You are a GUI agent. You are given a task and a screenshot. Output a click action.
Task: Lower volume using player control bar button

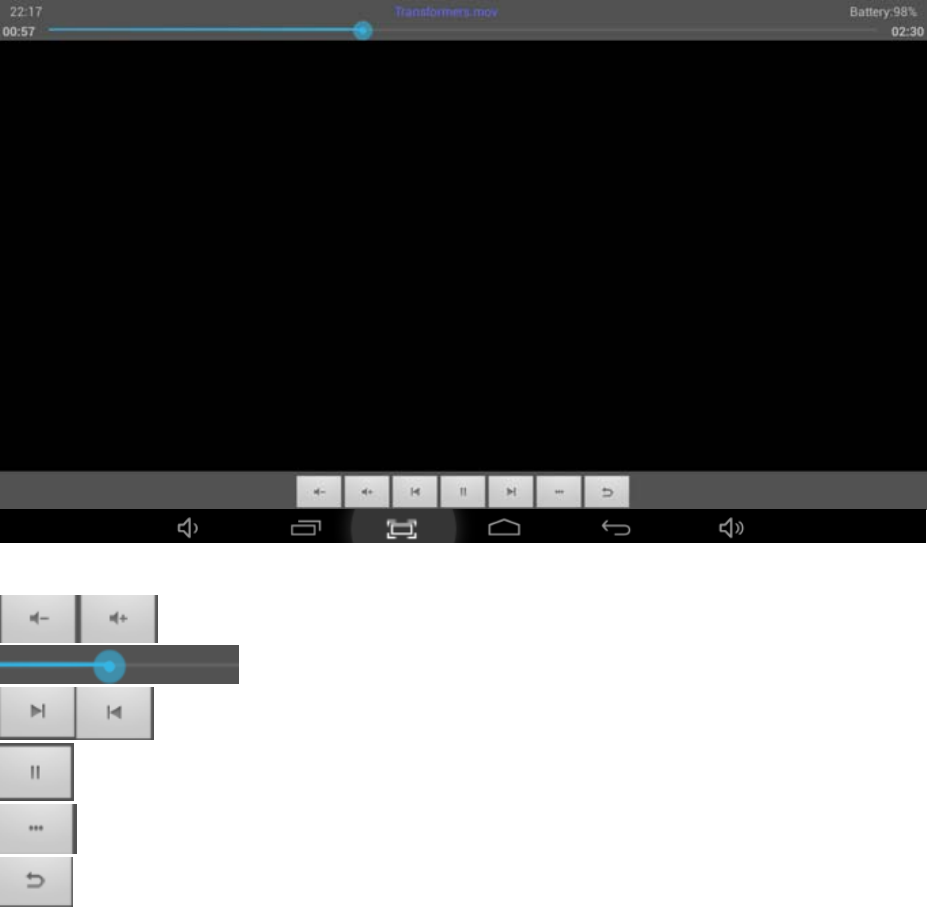point(319,491)
